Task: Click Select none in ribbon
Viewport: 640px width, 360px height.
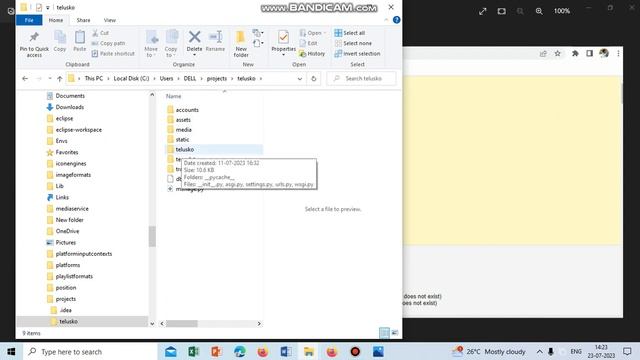Action: click(x=353, y=43)
